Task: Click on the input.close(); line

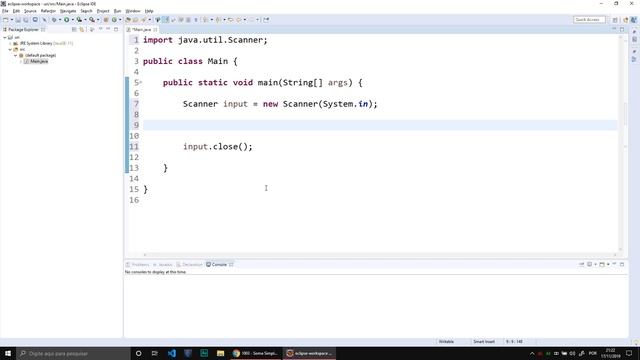Action: 218,147
